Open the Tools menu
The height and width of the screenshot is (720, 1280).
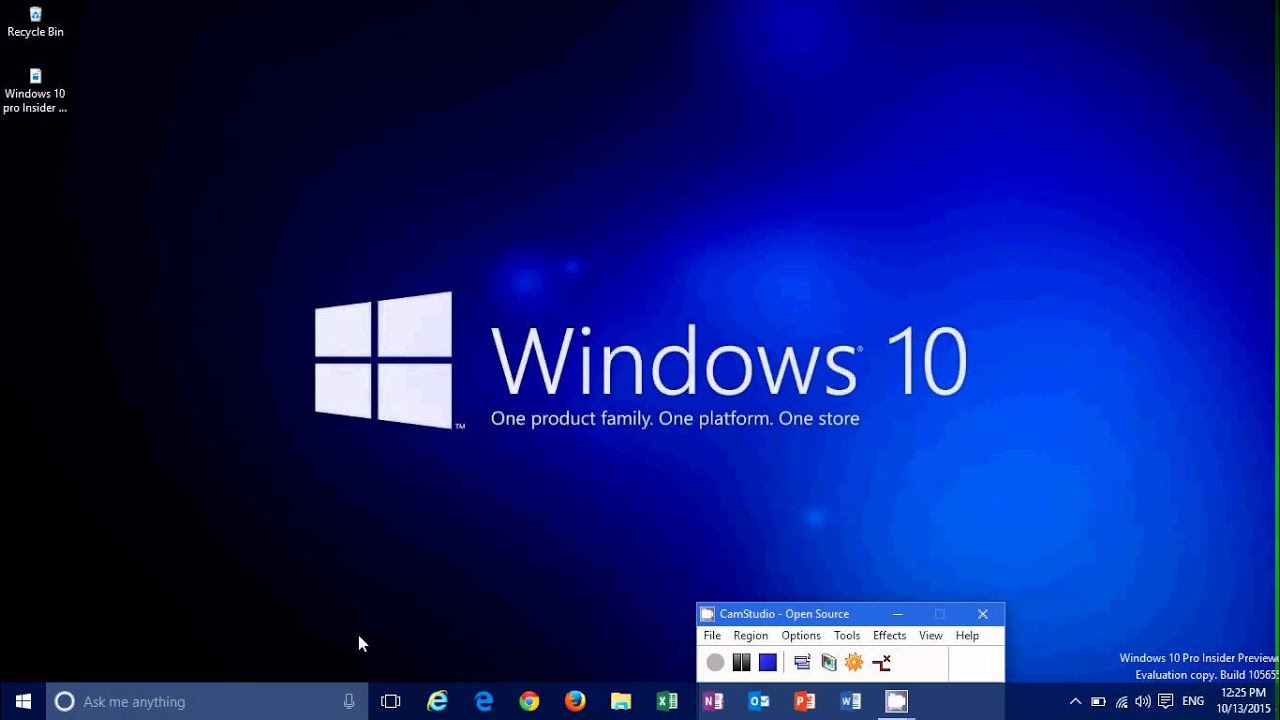click(x=847, y=636)
